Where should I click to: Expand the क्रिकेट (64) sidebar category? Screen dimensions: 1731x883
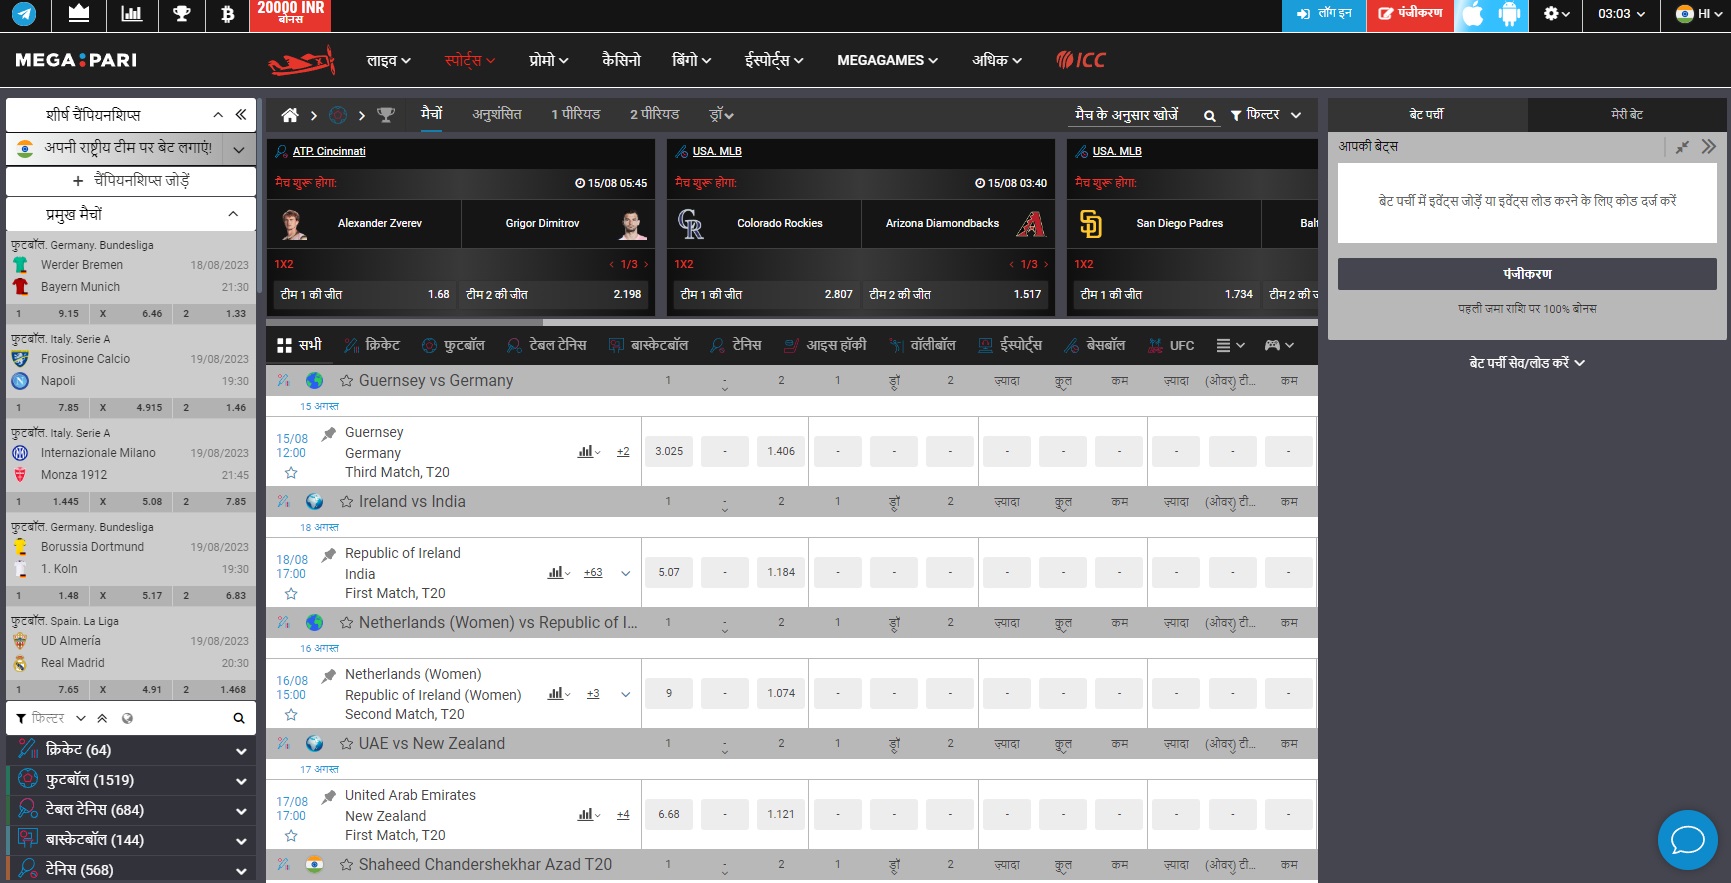click(131, 750)
